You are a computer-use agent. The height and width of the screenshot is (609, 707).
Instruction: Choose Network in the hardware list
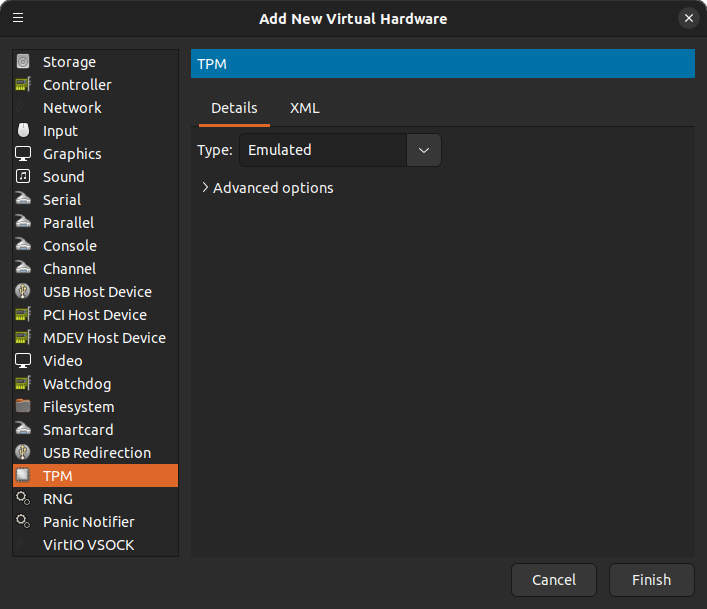tap(72, 108)
